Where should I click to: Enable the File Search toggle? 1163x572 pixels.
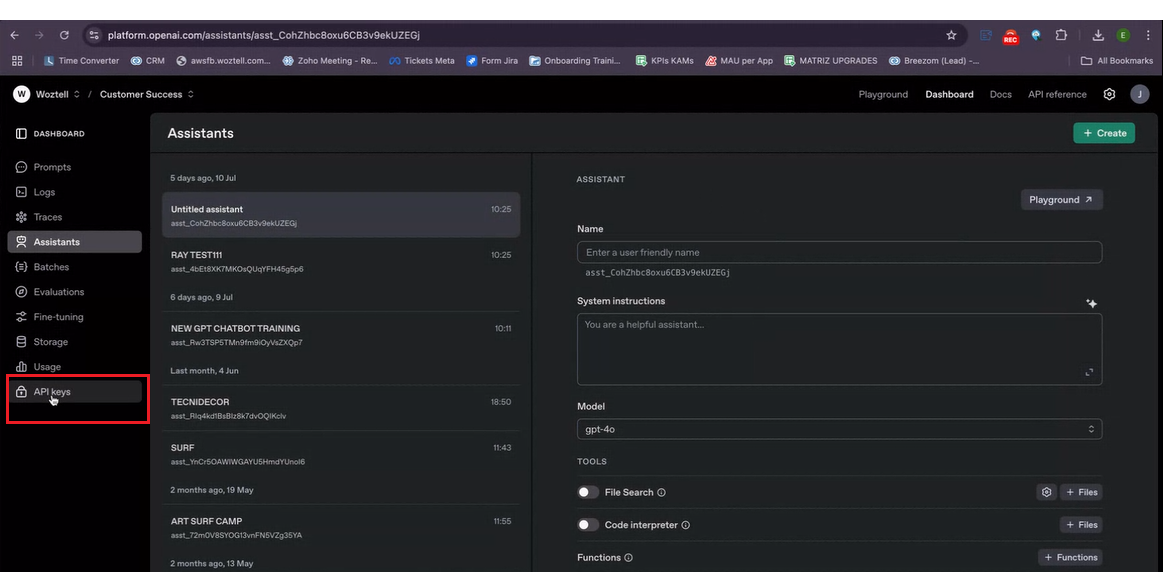[x=588, y=493]
